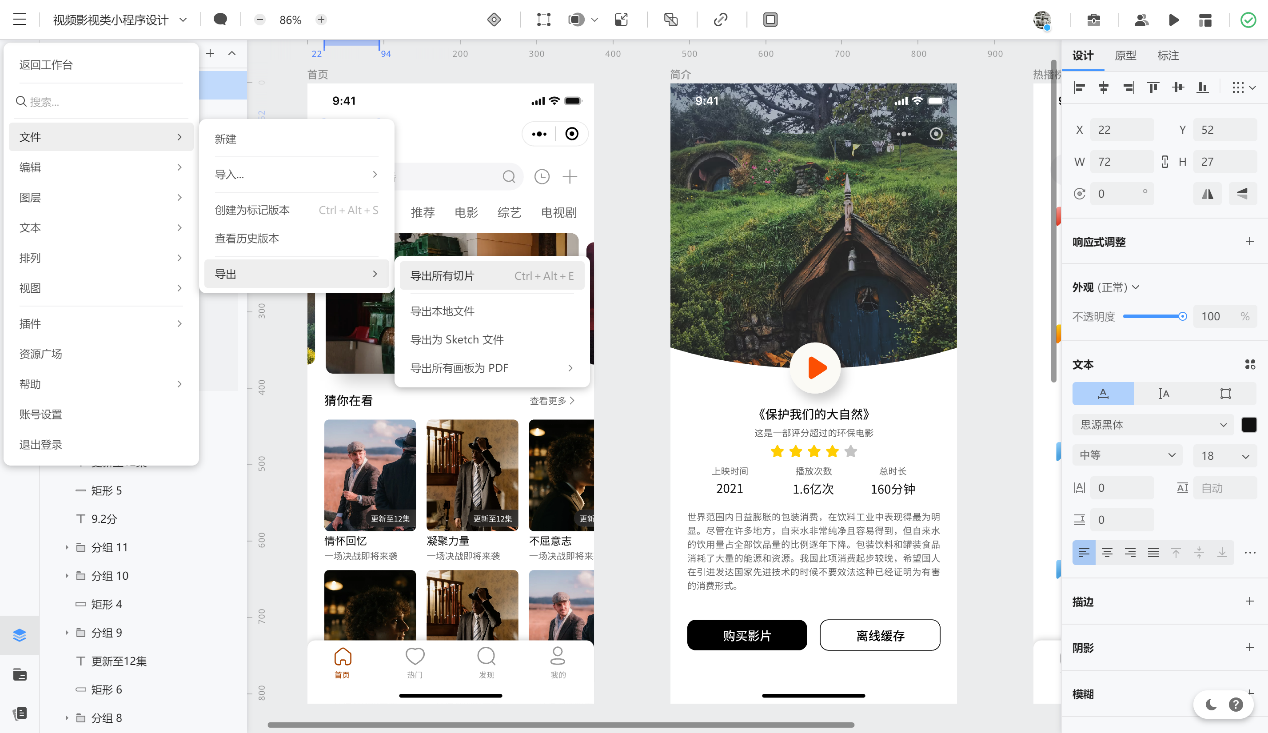Adjust the 不透明度 opacity slider
The height and width of the screenshot is (733, 1268).
point(1155,316)
